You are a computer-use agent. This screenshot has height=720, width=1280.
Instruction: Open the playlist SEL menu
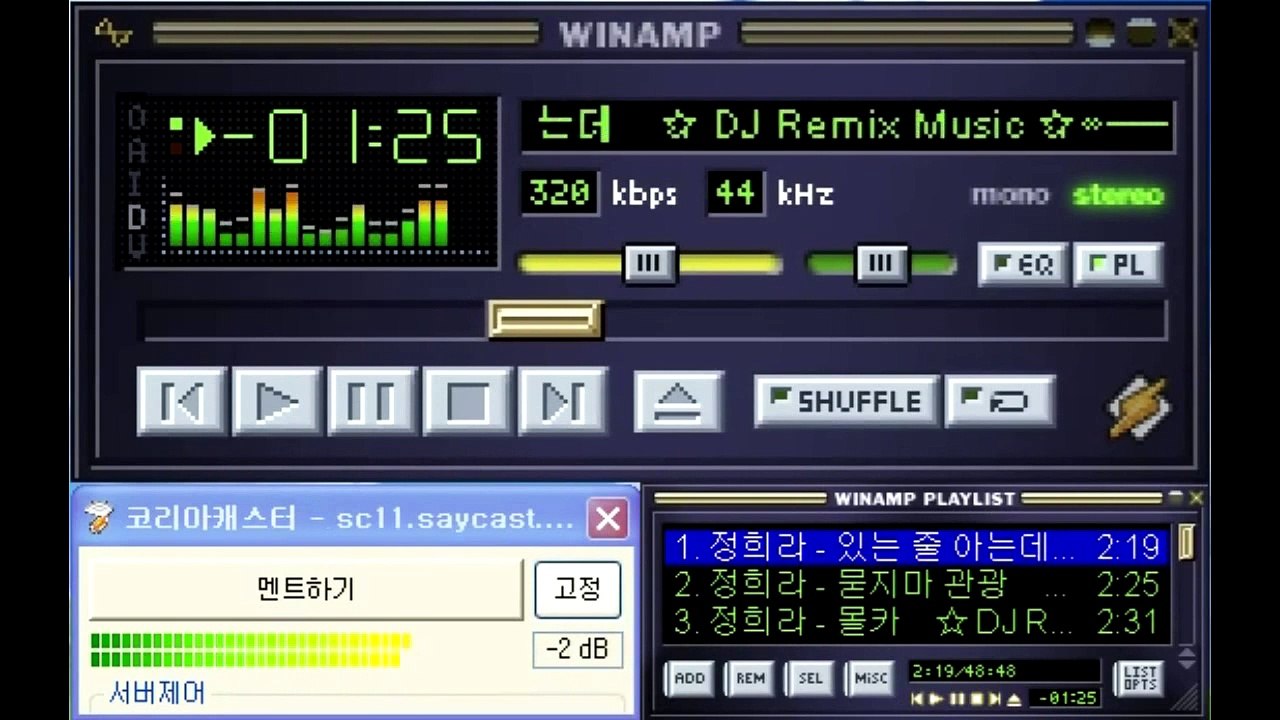click(810, 678)
